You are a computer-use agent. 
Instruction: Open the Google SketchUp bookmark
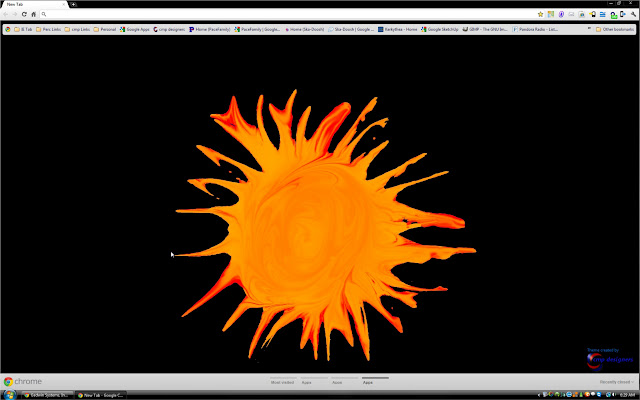440,29
